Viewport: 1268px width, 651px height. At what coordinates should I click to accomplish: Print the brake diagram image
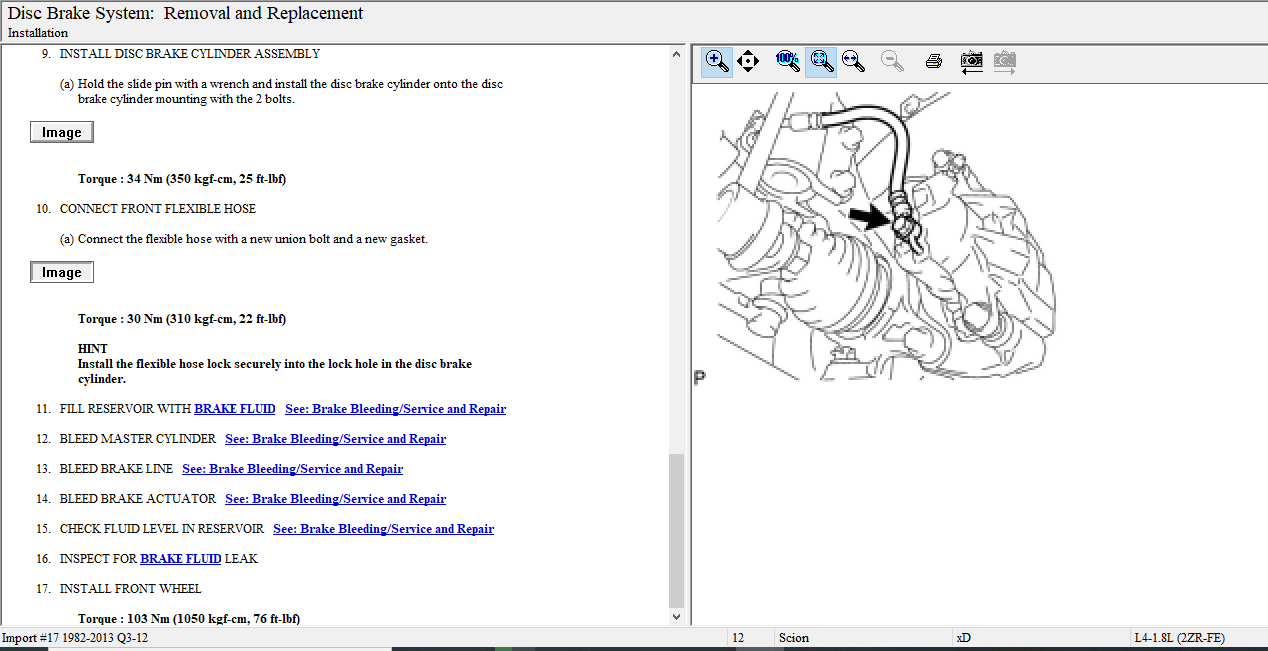click(934, 61)
